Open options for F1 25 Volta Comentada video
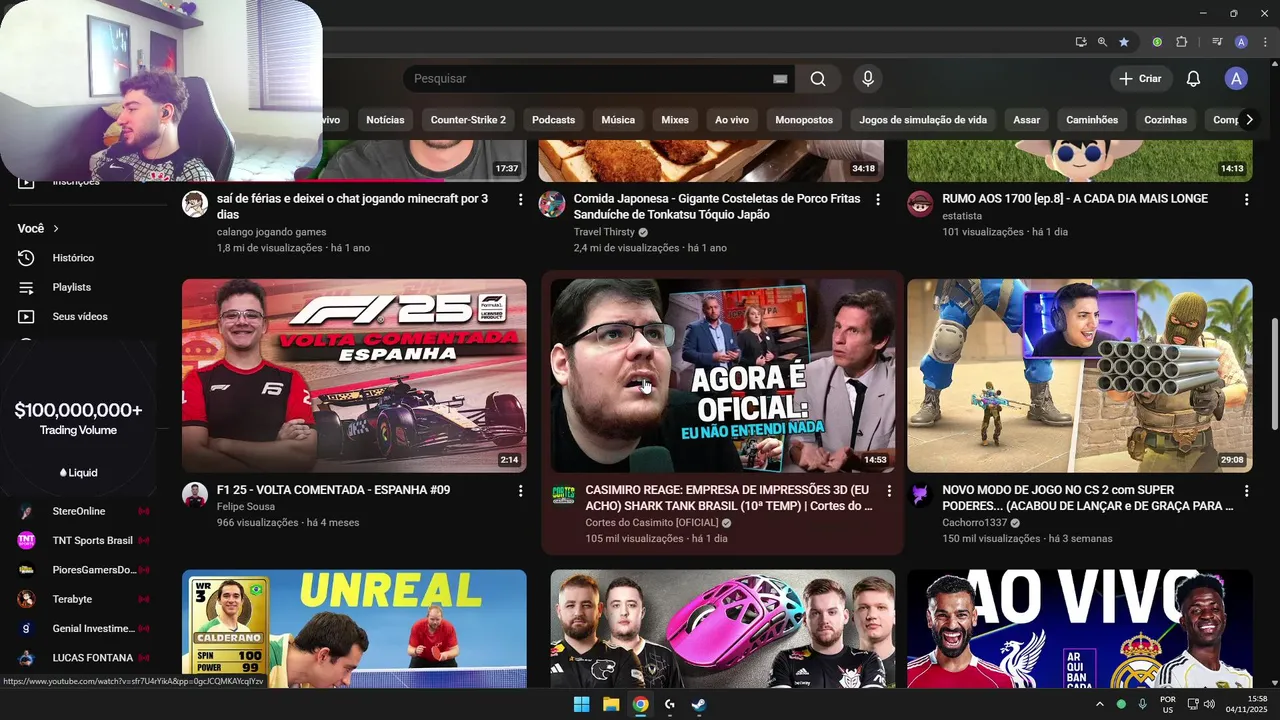 coord(520,491)
